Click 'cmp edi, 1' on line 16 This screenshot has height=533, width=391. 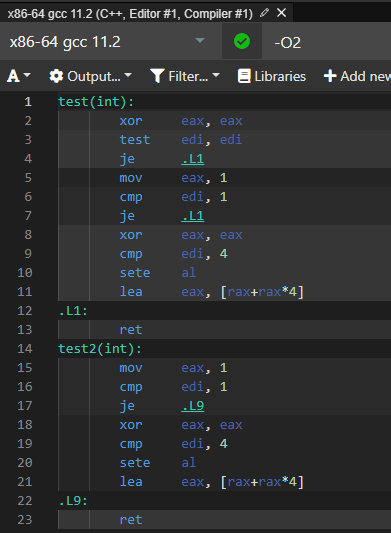pos(173,387)
